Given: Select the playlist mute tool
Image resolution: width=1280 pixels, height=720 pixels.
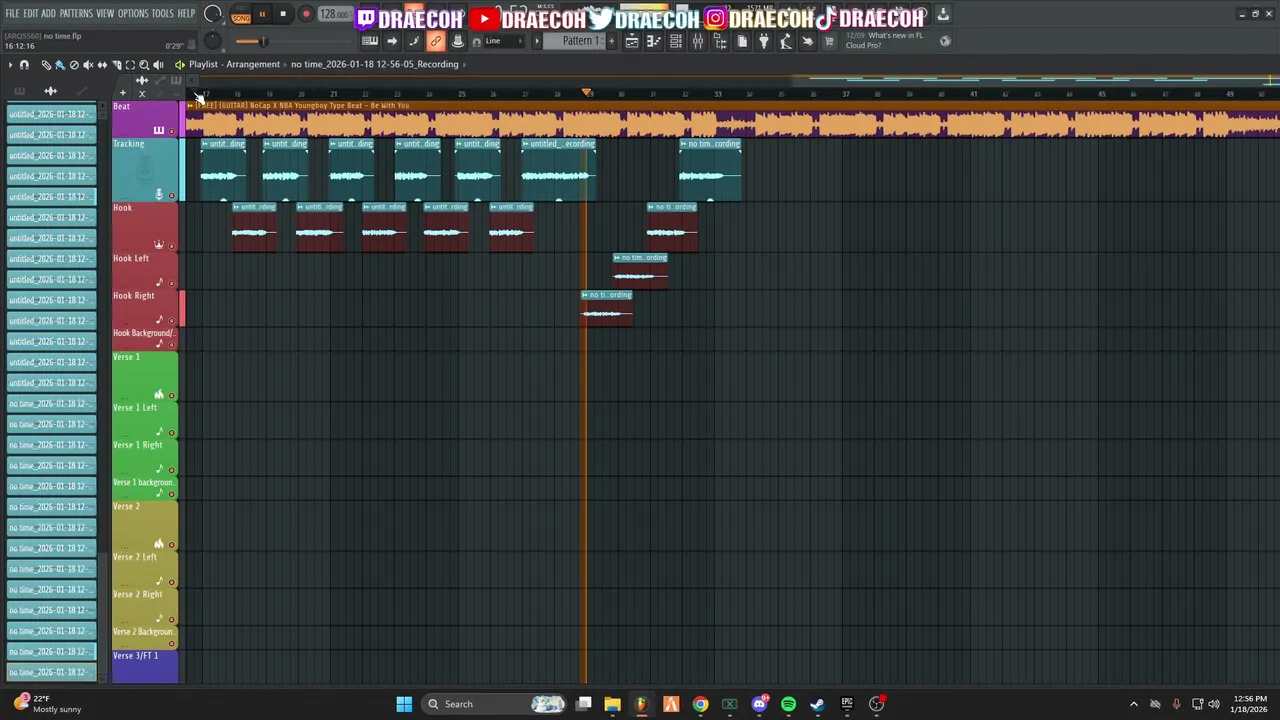Looking at the screenshot, I should (x=88, y=65).
